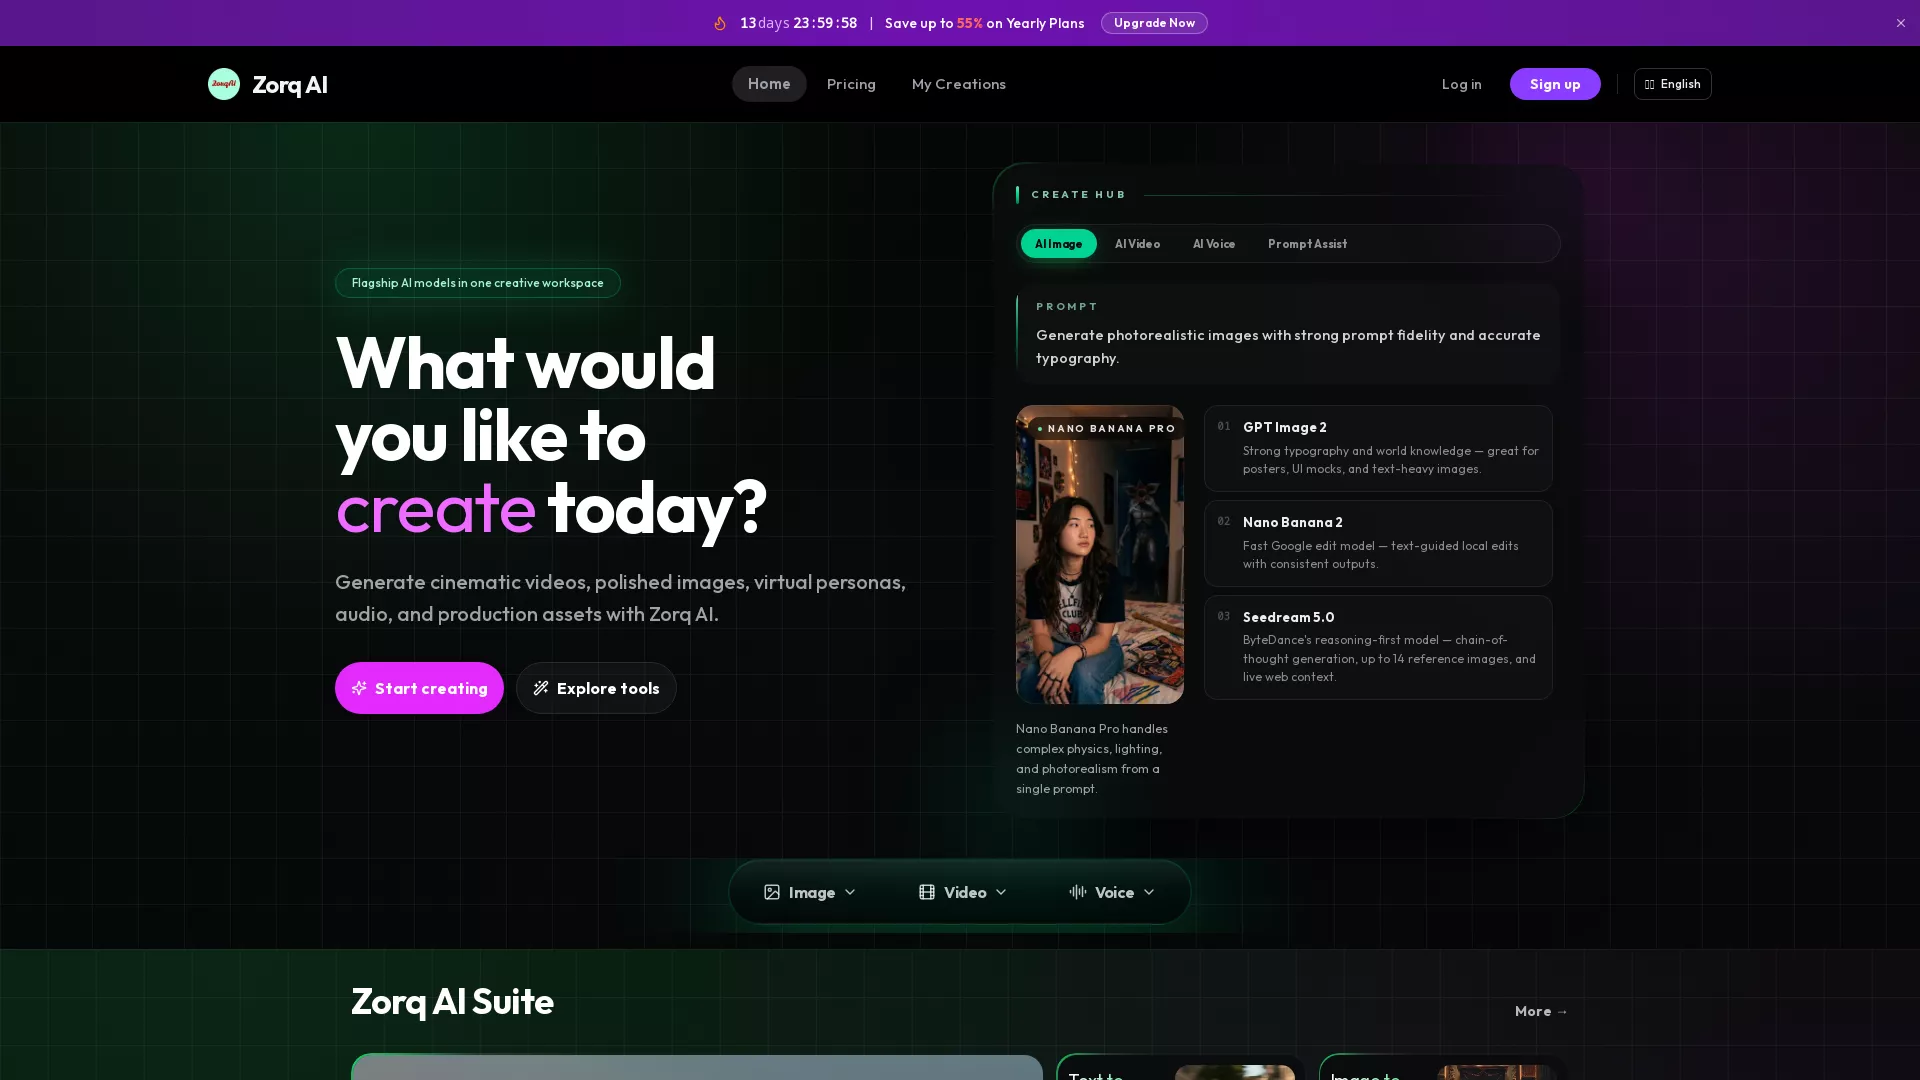
Task: Click the Zorq AI brand name
Action: [x=290, y=84]
